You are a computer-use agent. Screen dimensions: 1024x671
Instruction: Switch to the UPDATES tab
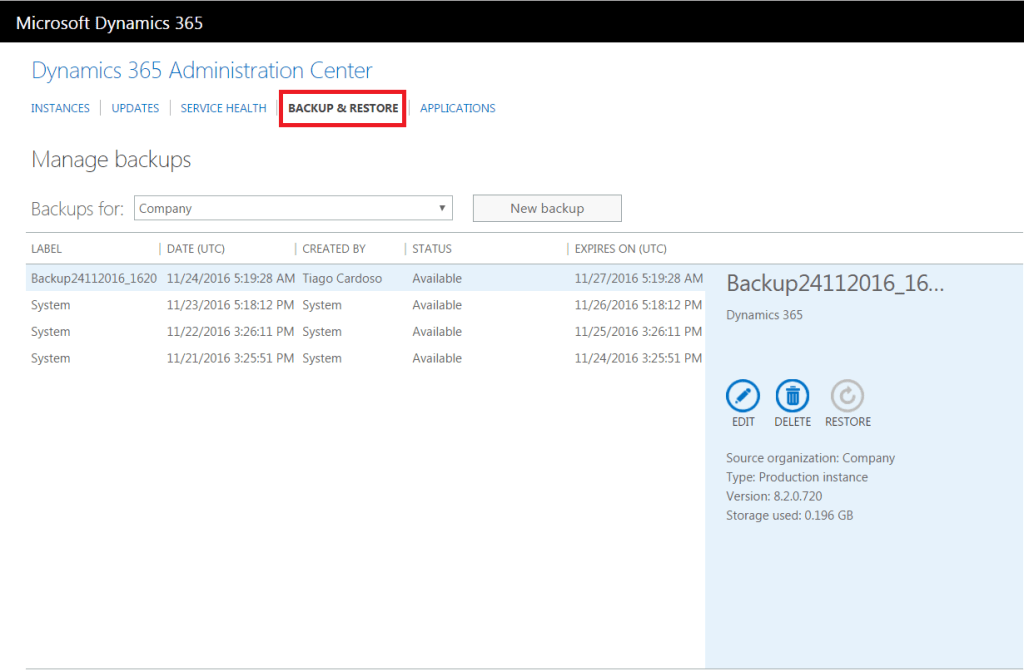click(x=135, y=108)
